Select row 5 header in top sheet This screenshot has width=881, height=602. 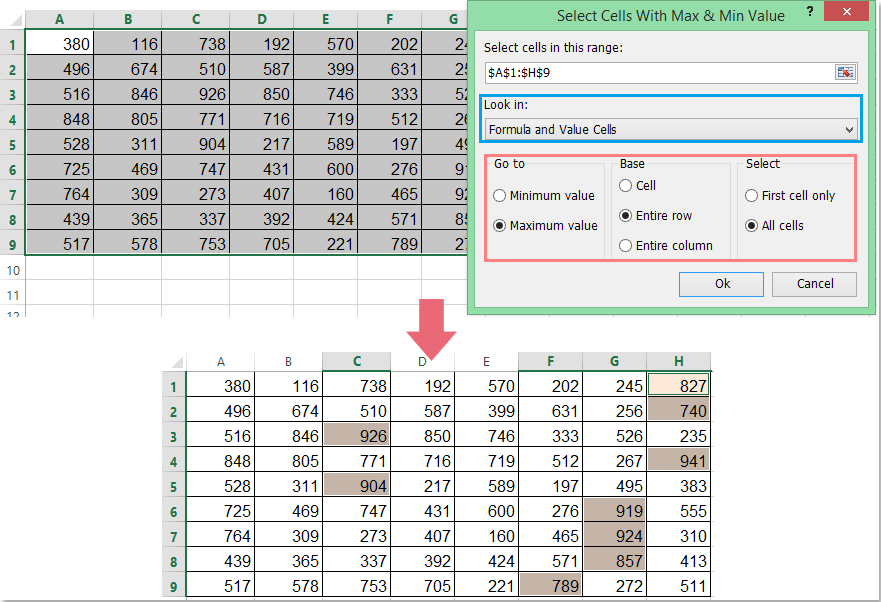(x=13, y=144)
